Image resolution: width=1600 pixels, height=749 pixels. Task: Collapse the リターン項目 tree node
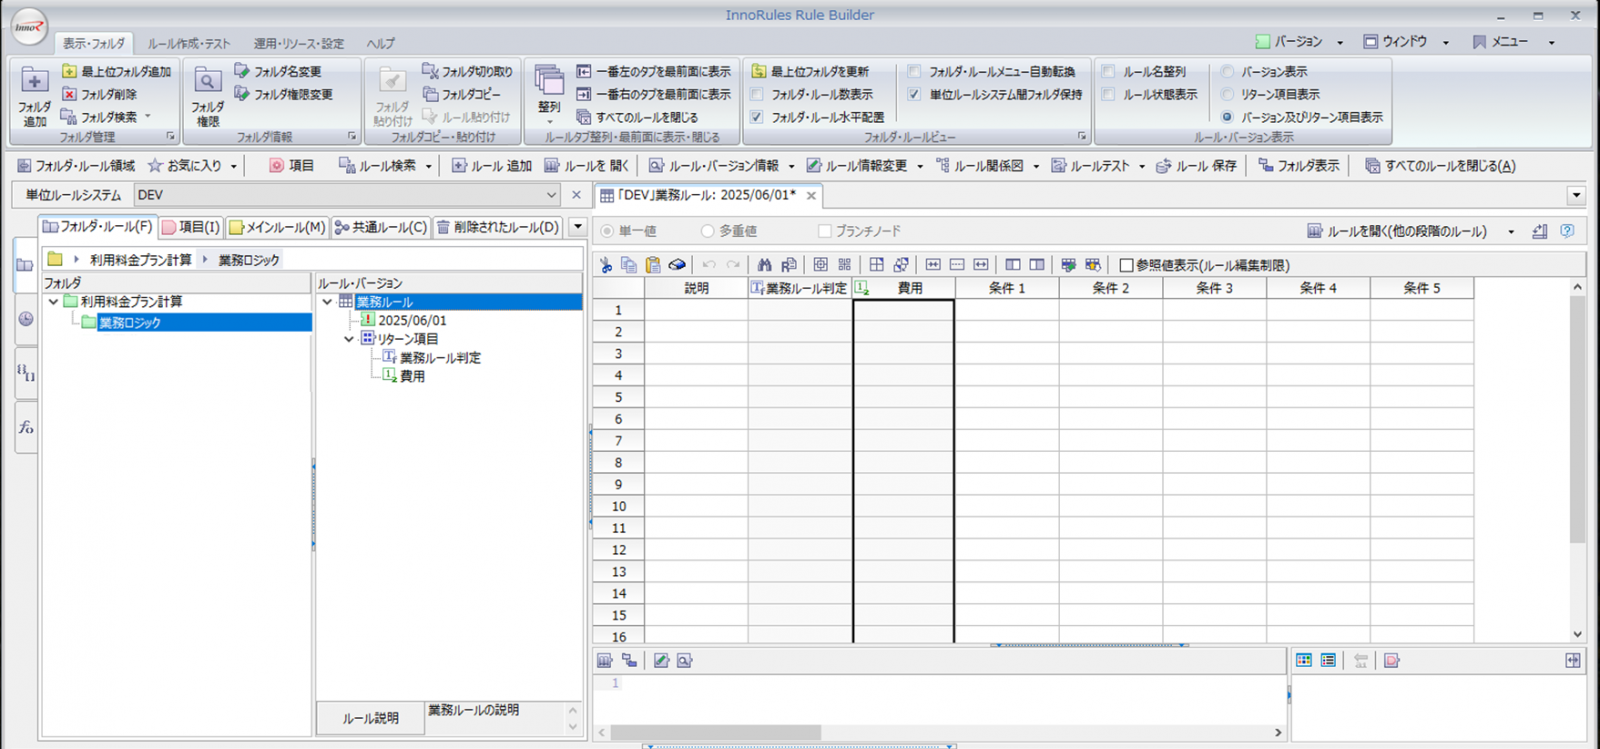(x=349, y=339)
